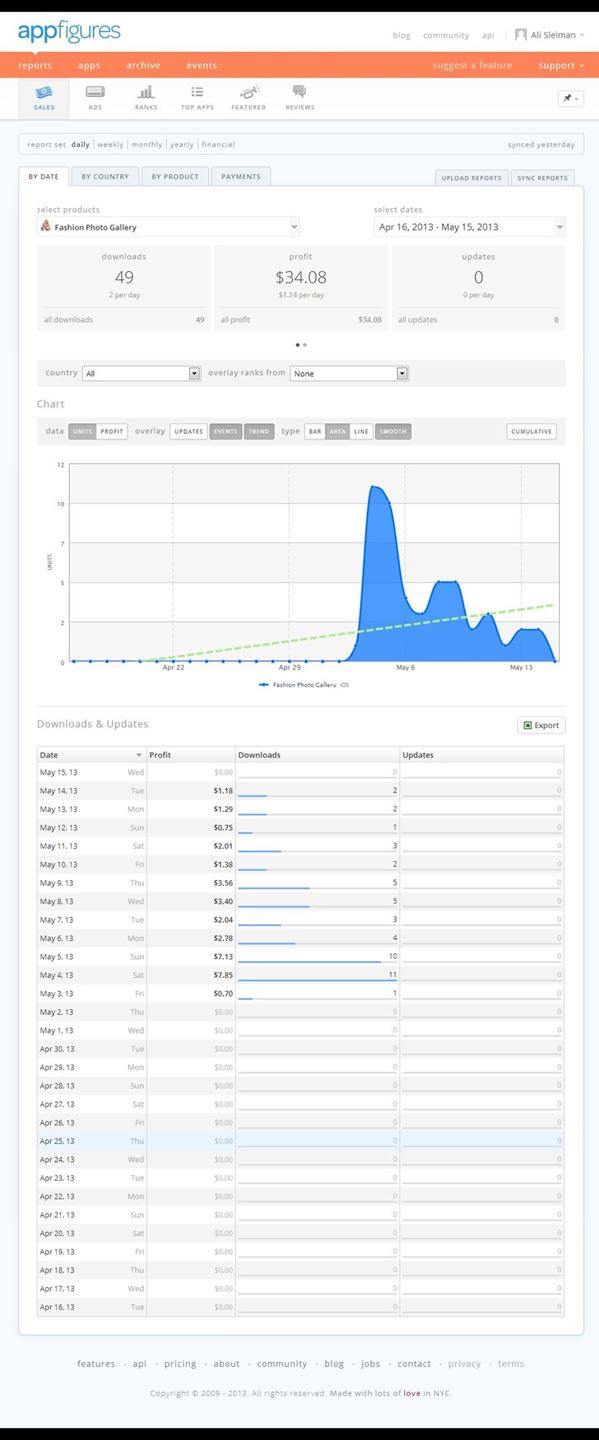This screenshot has width=599, height=1440.
Task: Switch chart type to Line
Action: click(x=361, y=431)
